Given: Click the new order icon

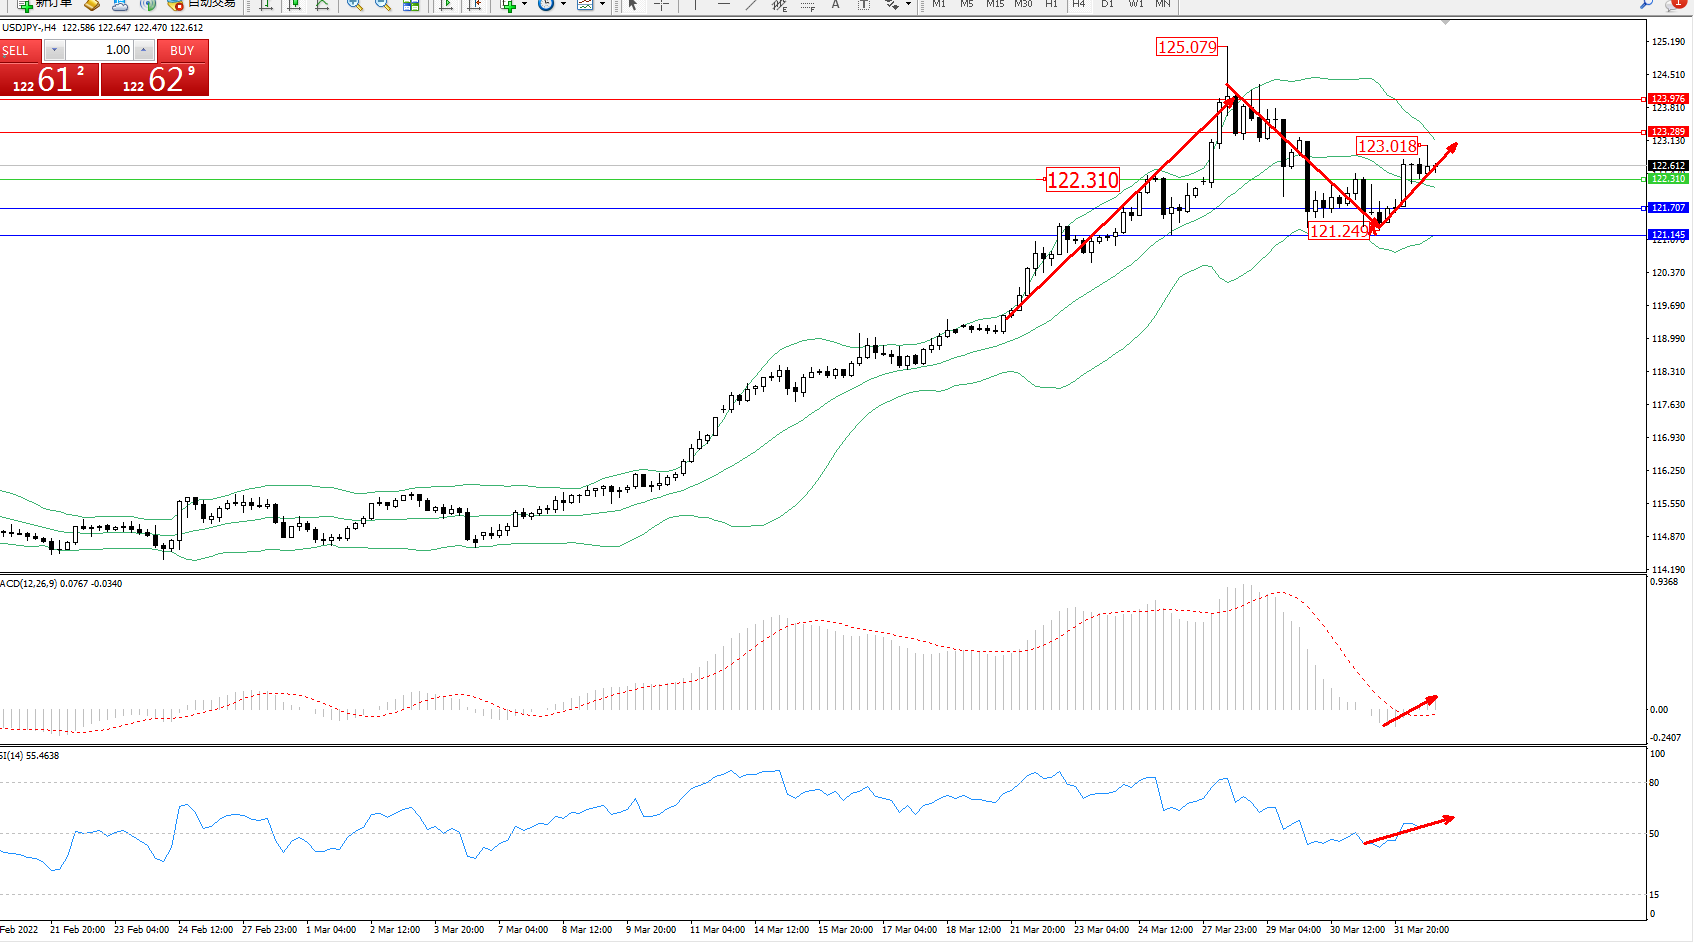Looking at the screenshot, I should click(24, 5).
